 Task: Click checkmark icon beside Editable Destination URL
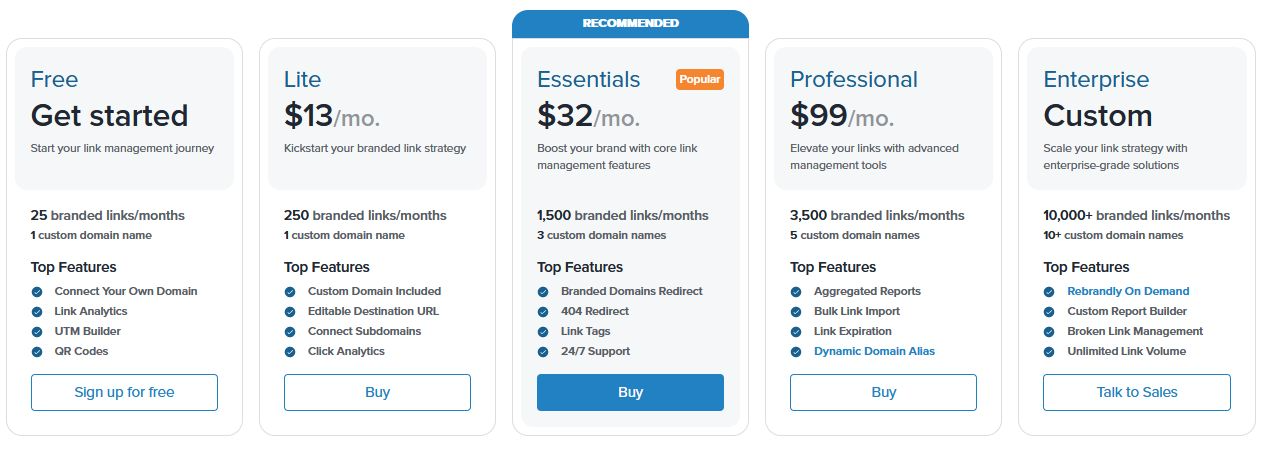pos(290,312)
